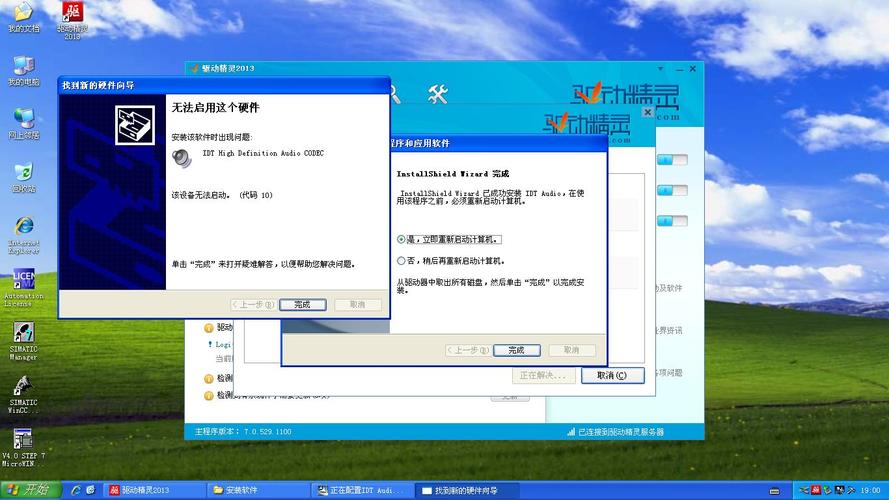Close the 驱动精灵 inner popup with X
Image resolution: width=889 pixels, height=500 pixels.
[x=647, y=112]
